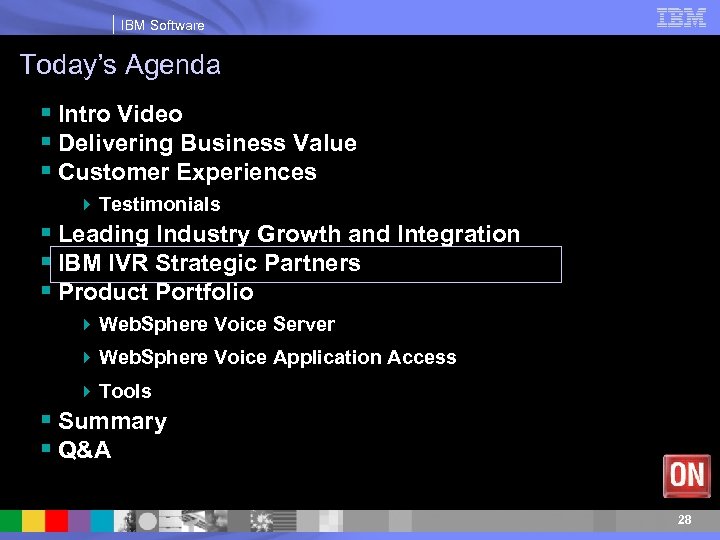This screenshot has width=720, height=540.
Task: Click 'WebSphere Voice Application Access' sub-item
Action: click(277, 357)
